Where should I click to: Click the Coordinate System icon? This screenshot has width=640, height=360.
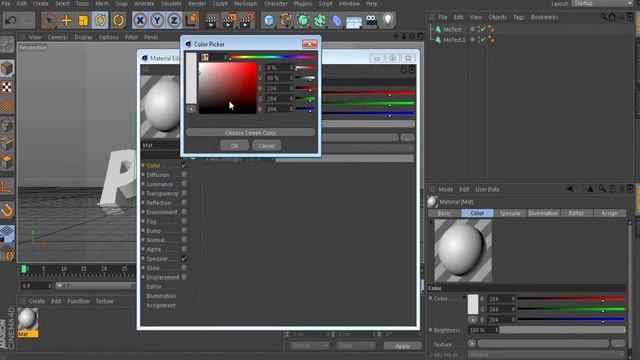pyautogui.click(x=191, y=20)
